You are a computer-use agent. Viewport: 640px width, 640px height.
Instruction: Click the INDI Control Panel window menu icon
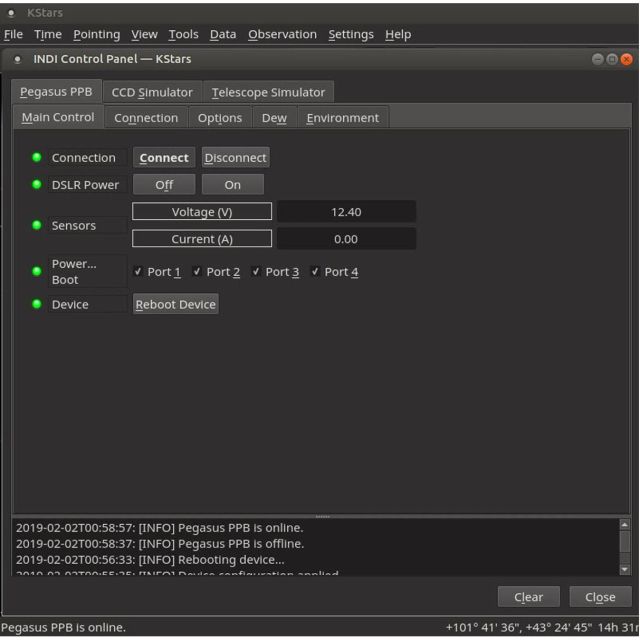[17, 59]
